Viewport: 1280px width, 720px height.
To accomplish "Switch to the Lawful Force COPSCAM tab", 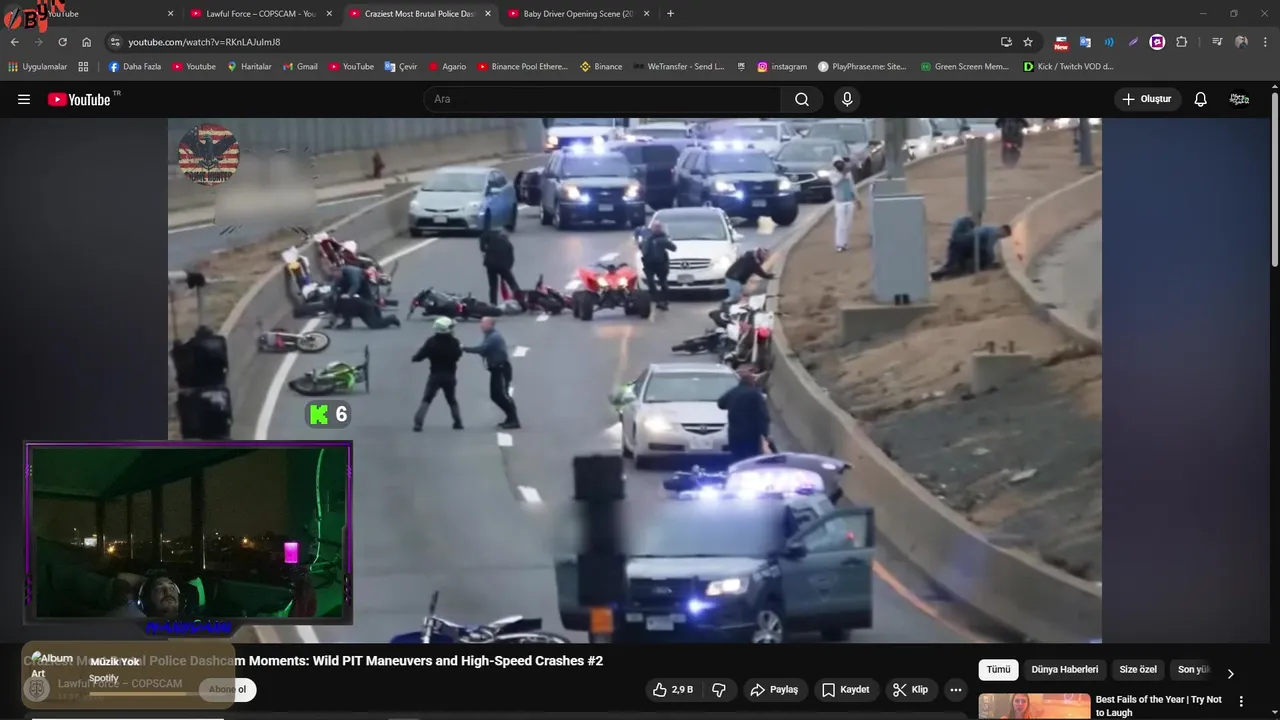I will click(x=258, y=14).
